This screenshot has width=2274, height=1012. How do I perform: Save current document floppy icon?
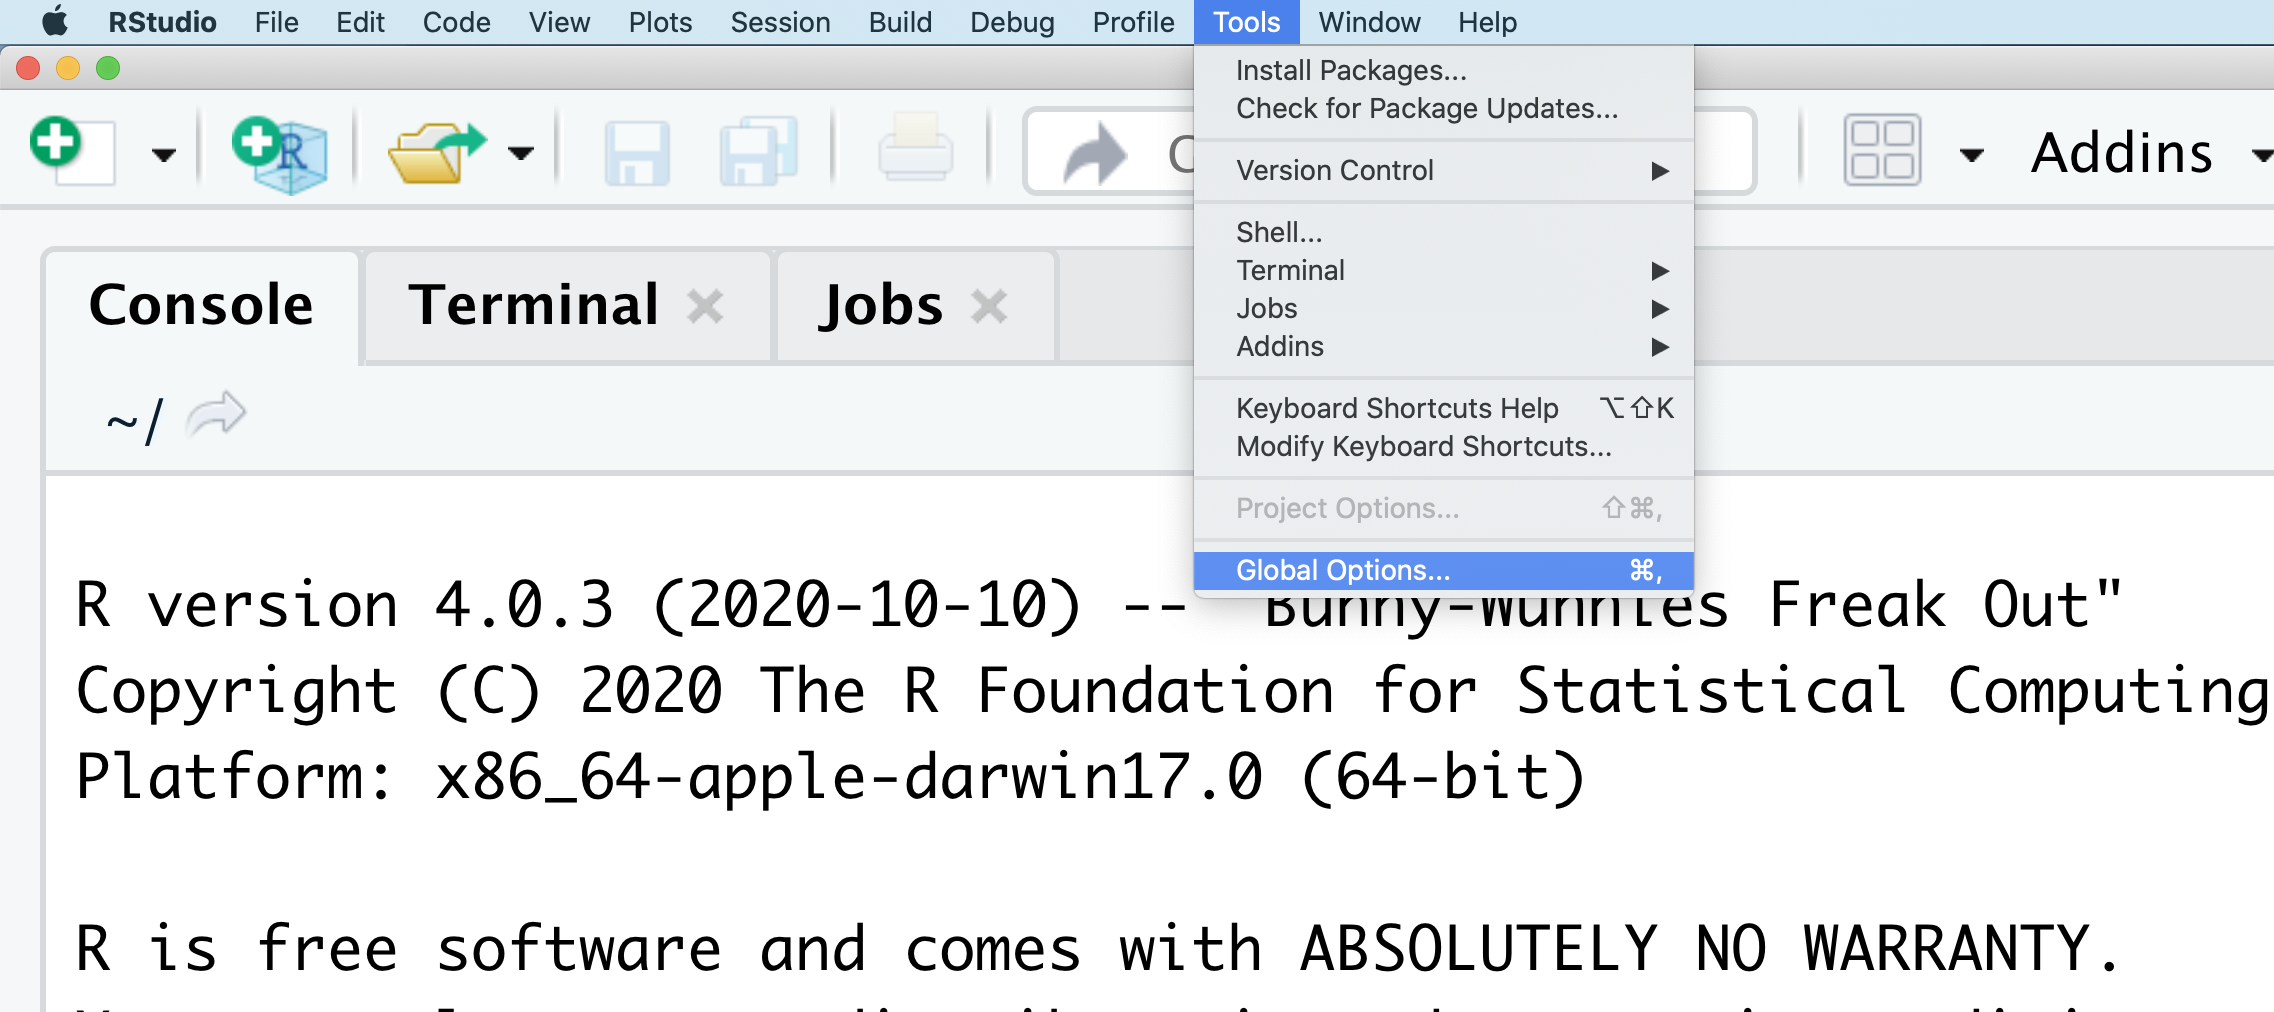pyautogui.click(x=637, y=153)
